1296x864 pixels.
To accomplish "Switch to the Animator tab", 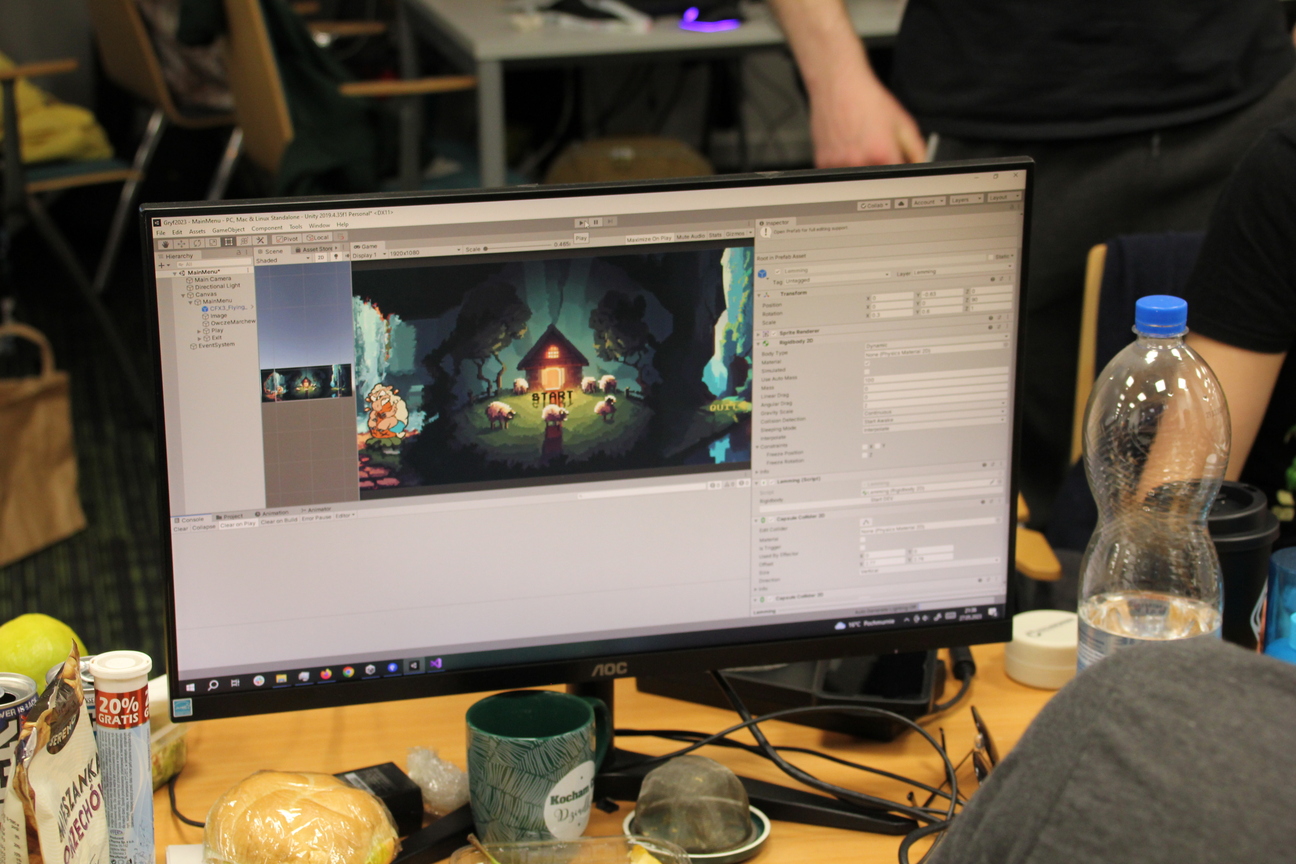I will coord(316,509).
